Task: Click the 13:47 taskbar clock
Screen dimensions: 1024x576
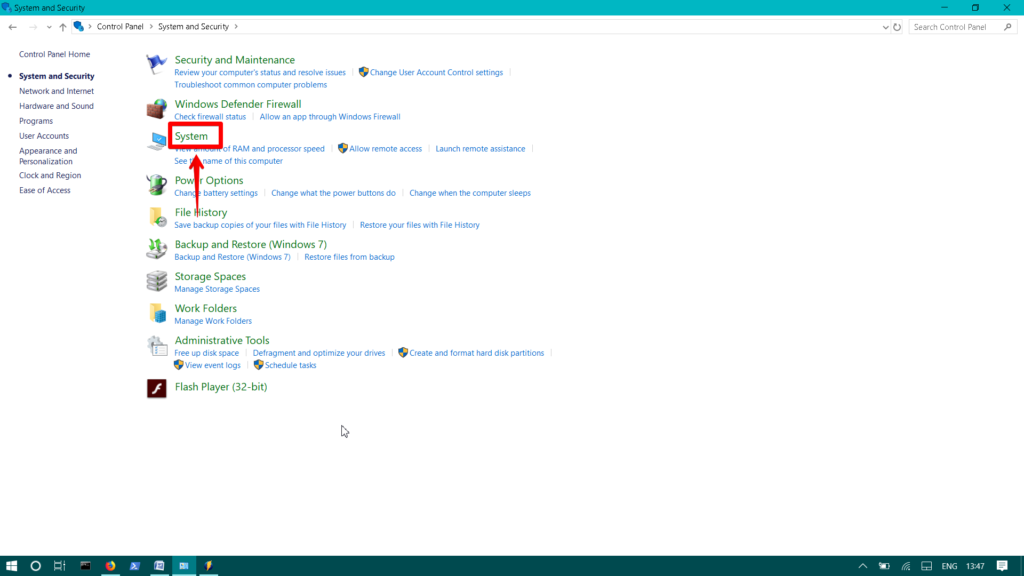Action: [x=975, y=566]
